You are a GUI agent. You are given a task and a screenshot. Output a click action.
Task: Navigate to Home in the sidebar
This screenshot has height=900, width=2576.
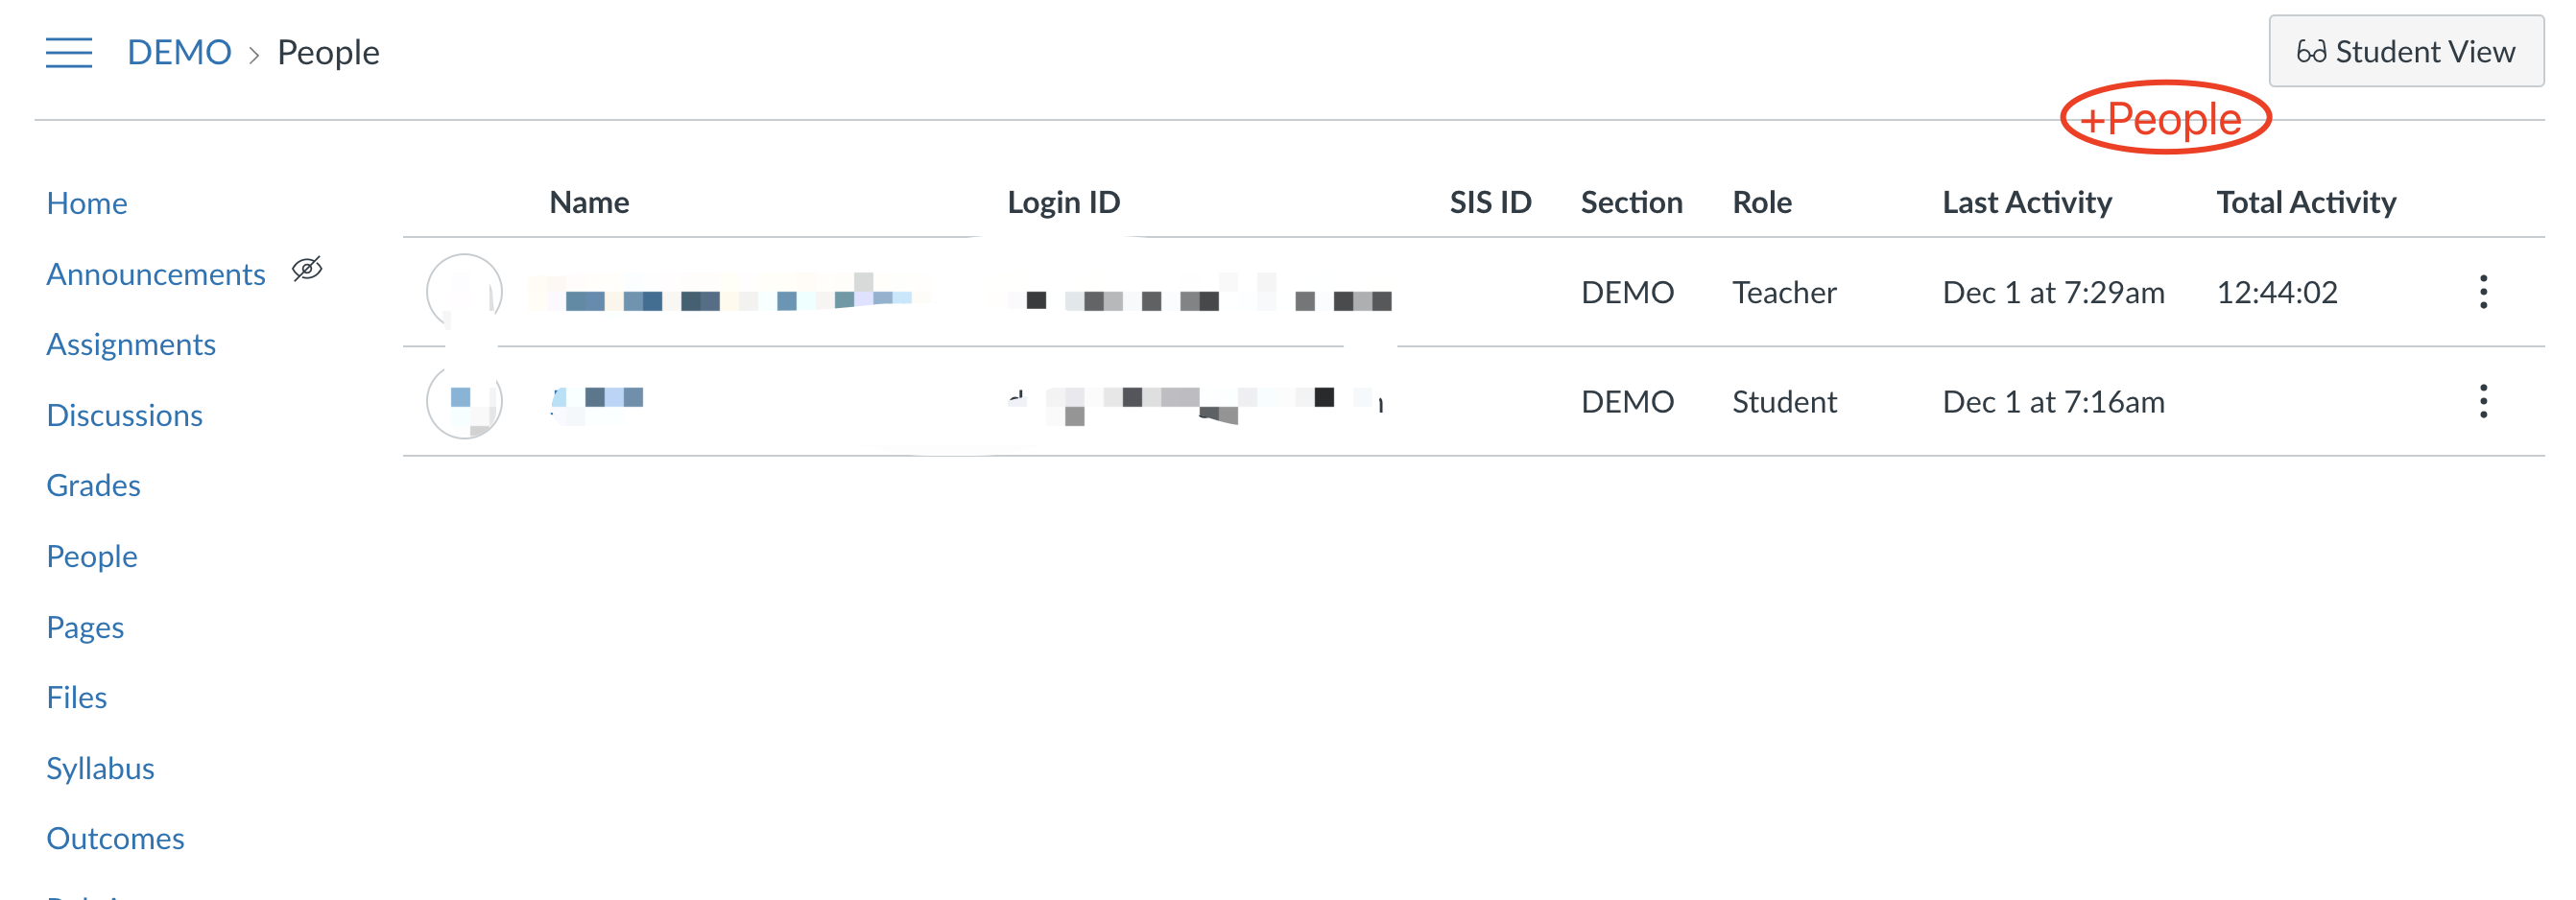pos(86,203)
